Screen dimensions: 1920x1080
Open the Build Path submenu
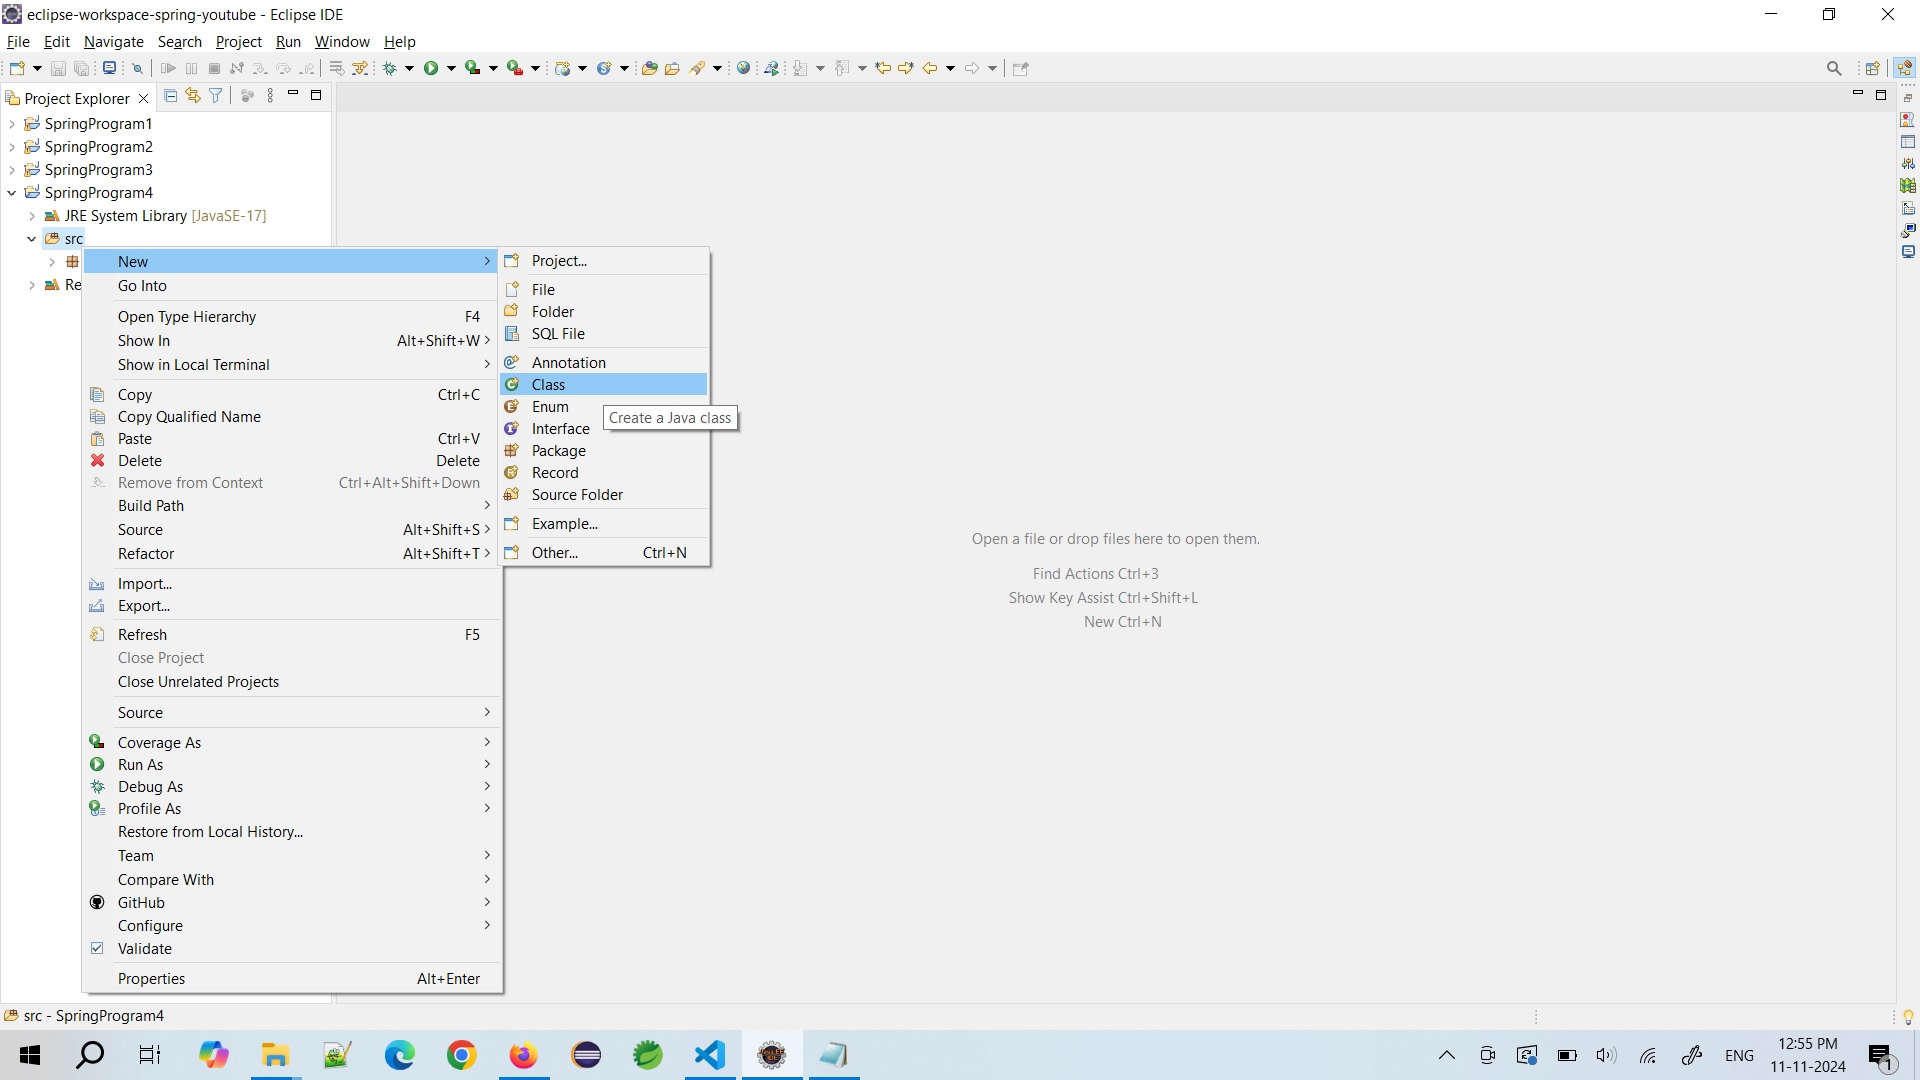point(292,506)
